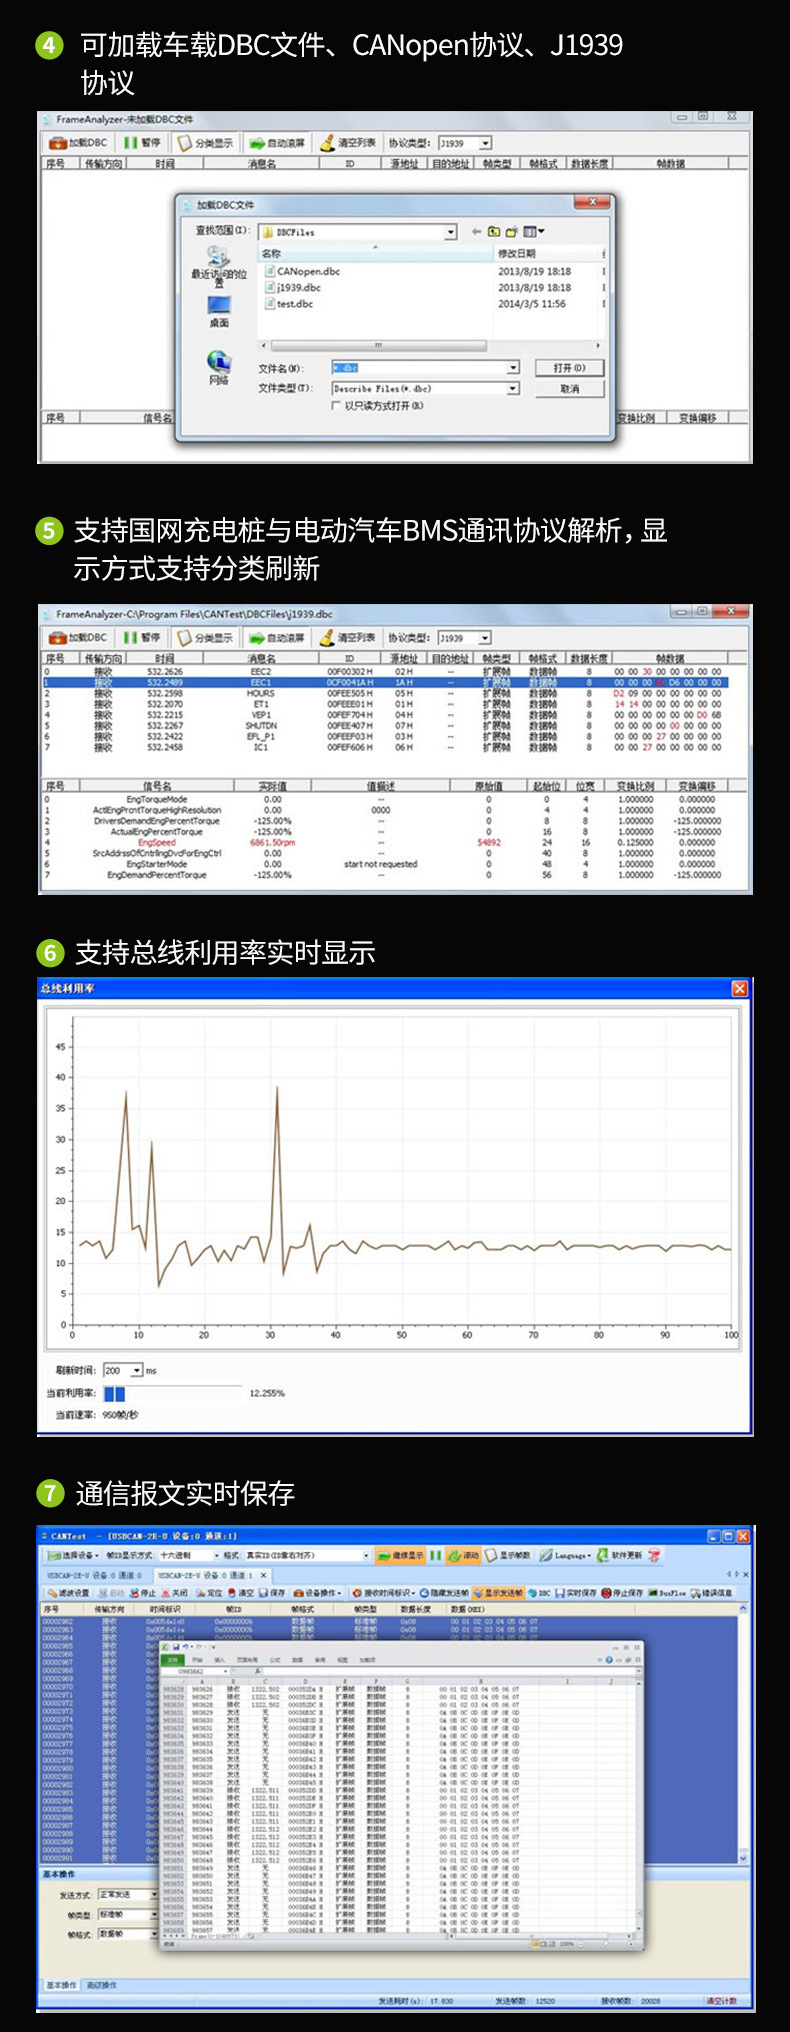The width and height of the screenshot is (790, 2032).
Task: Click the 停止保存 toolbar button
Action: click(622, 1593)
